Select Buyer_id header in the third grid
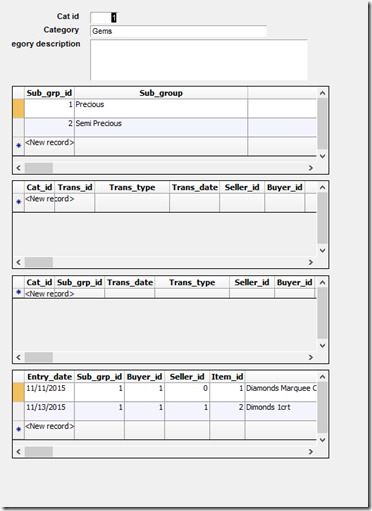Screen dimensions: 372x511 (294, 282)
